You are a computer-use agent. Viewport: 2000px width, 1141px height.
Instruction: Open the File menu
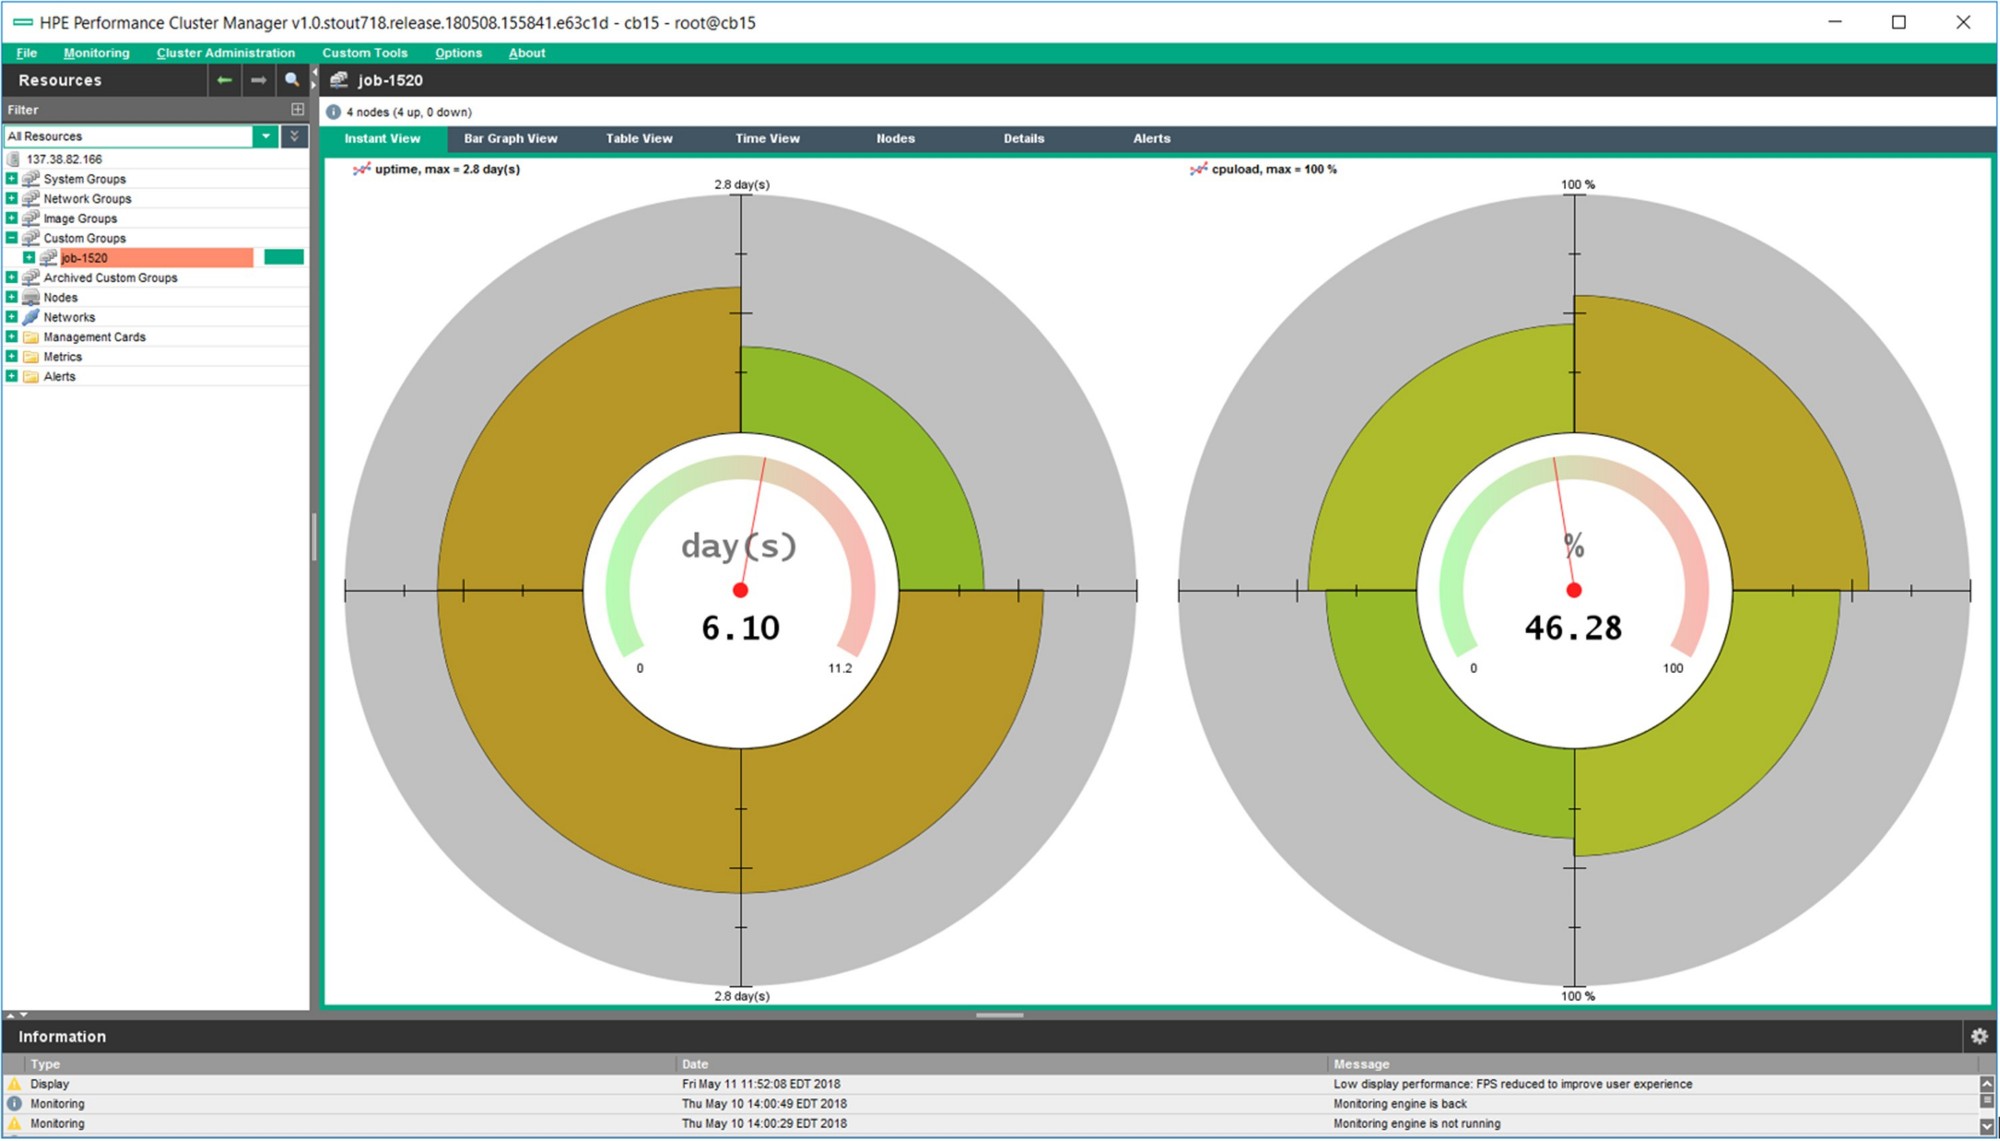(x=27, y=53)
